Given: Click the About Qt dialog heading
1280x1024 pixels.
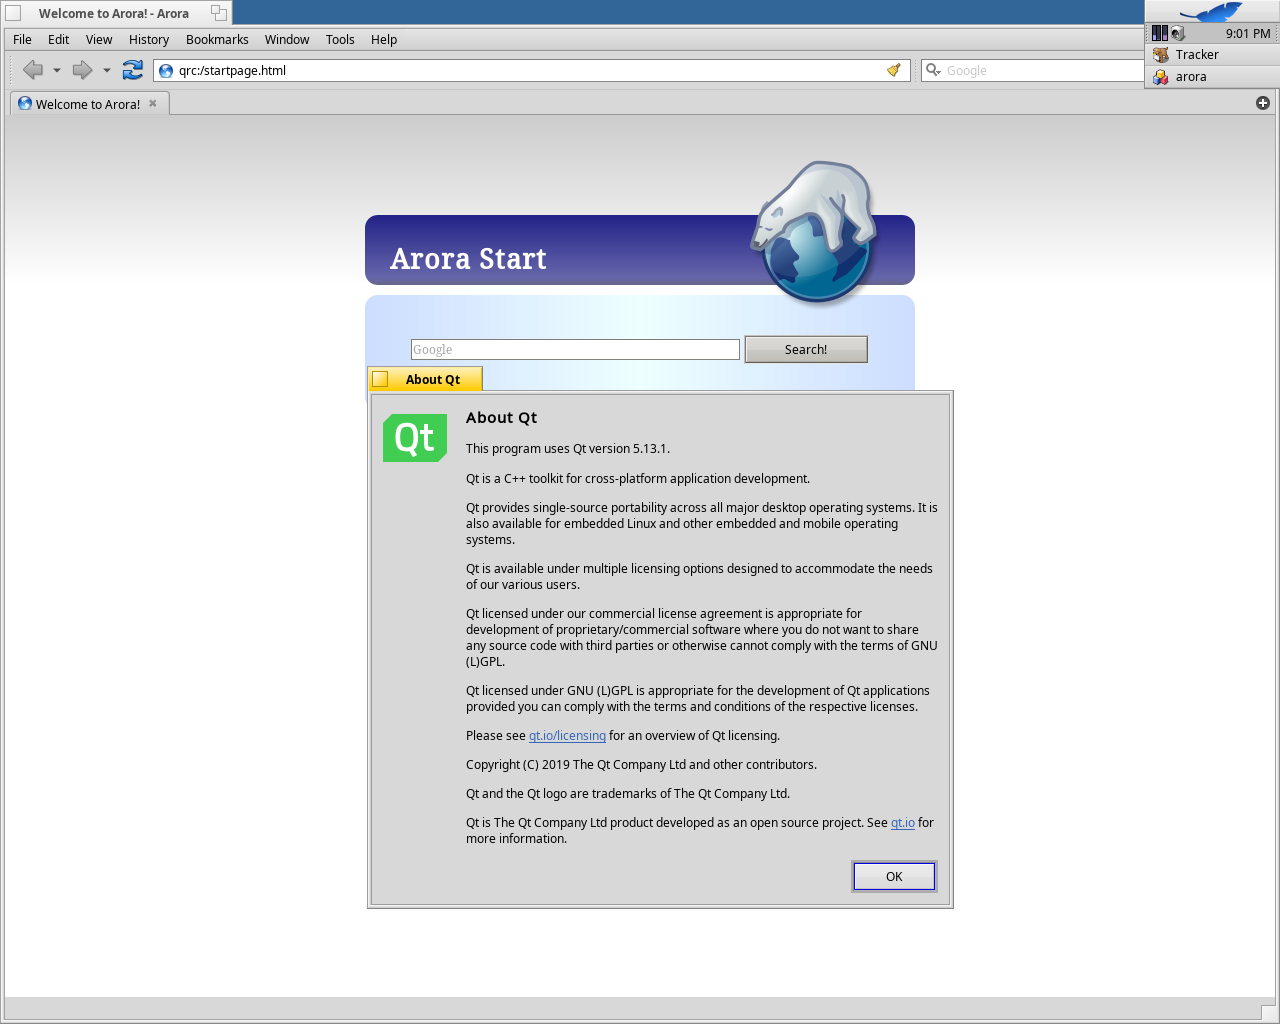Looking at the screenshot, I should (x=501, y=418).
